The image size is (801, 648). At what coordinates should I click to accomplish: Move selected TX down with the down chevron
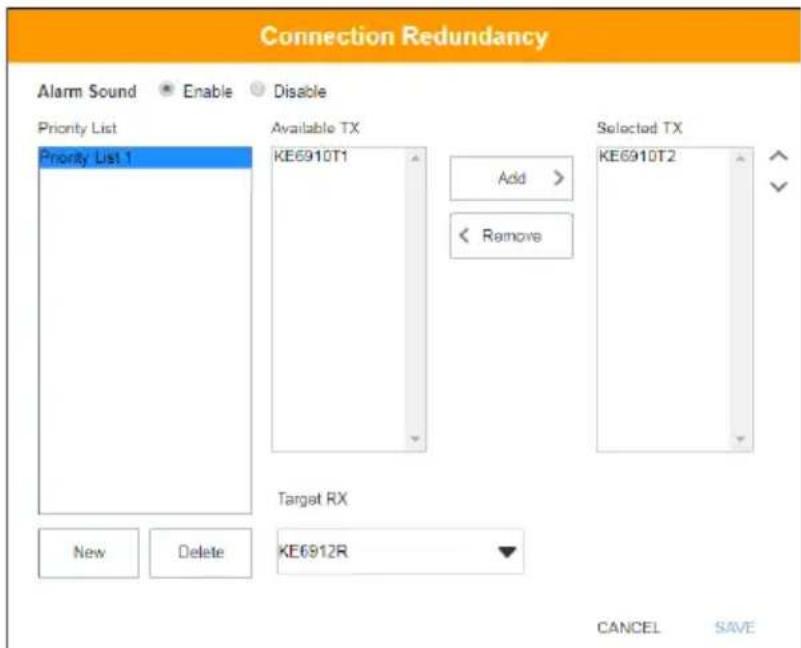coord(778,187)
